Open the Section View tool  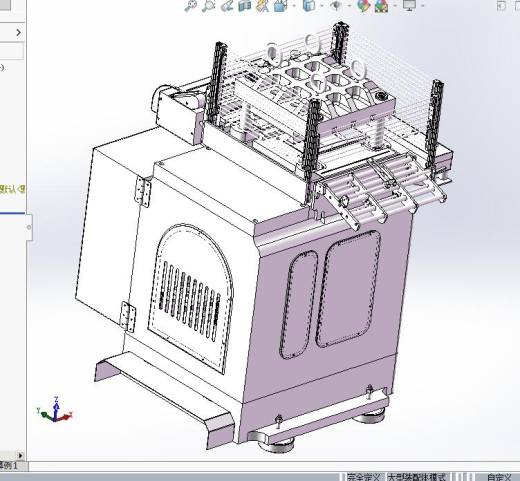click(245, 6)
